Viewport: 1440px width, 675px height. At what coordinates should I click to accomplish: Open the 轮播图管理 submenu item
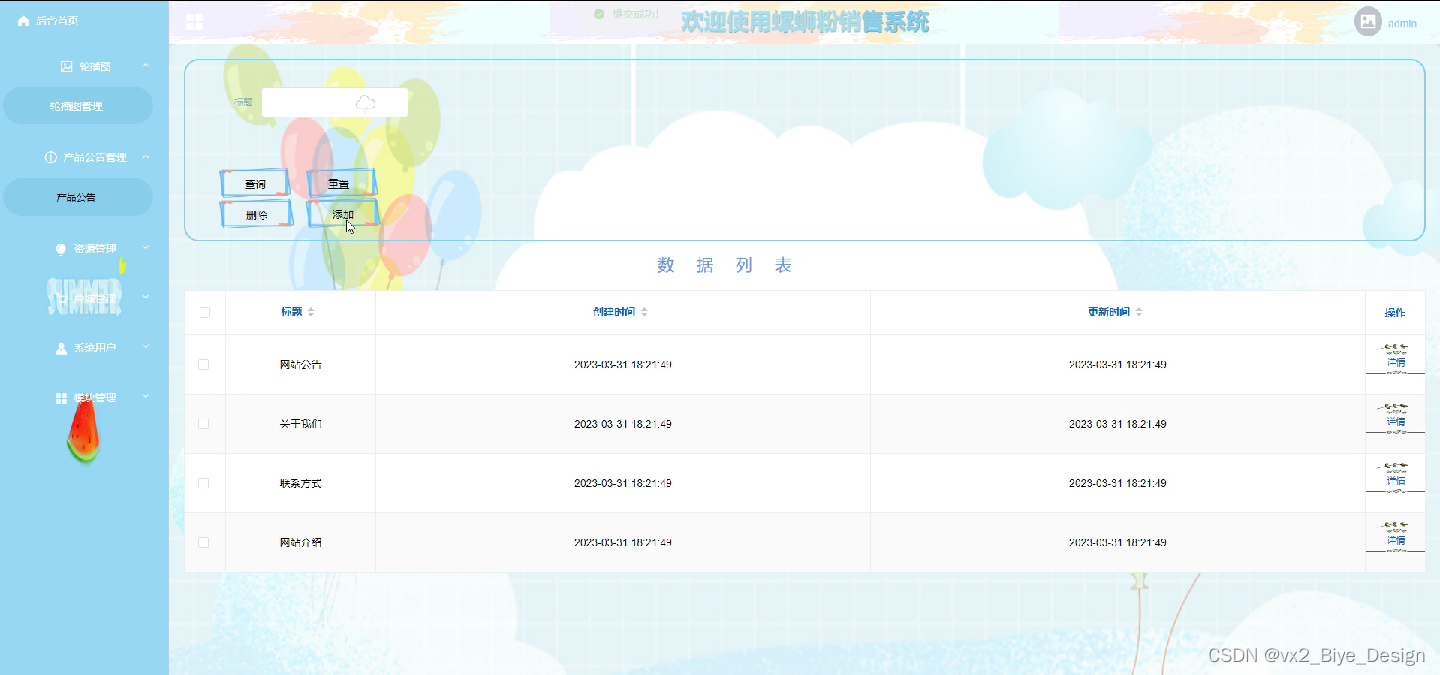pos(78,106)
